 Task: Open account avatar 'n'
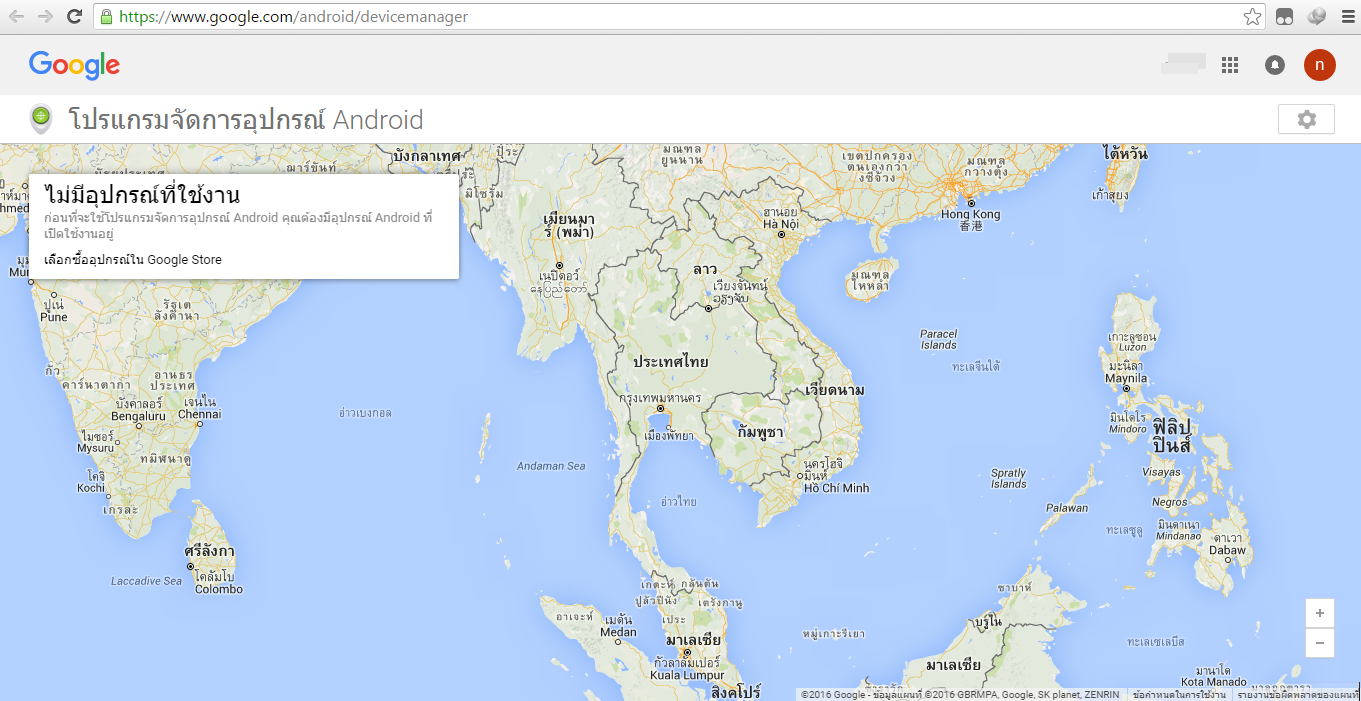click(x=1320, y=65)
